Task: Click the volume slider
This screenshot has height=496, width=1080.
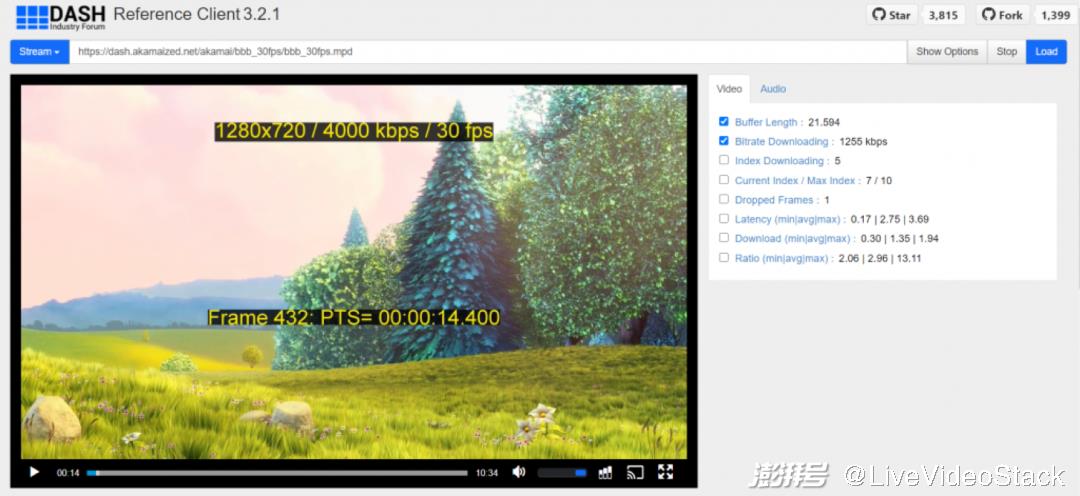Action: [561, 473]
